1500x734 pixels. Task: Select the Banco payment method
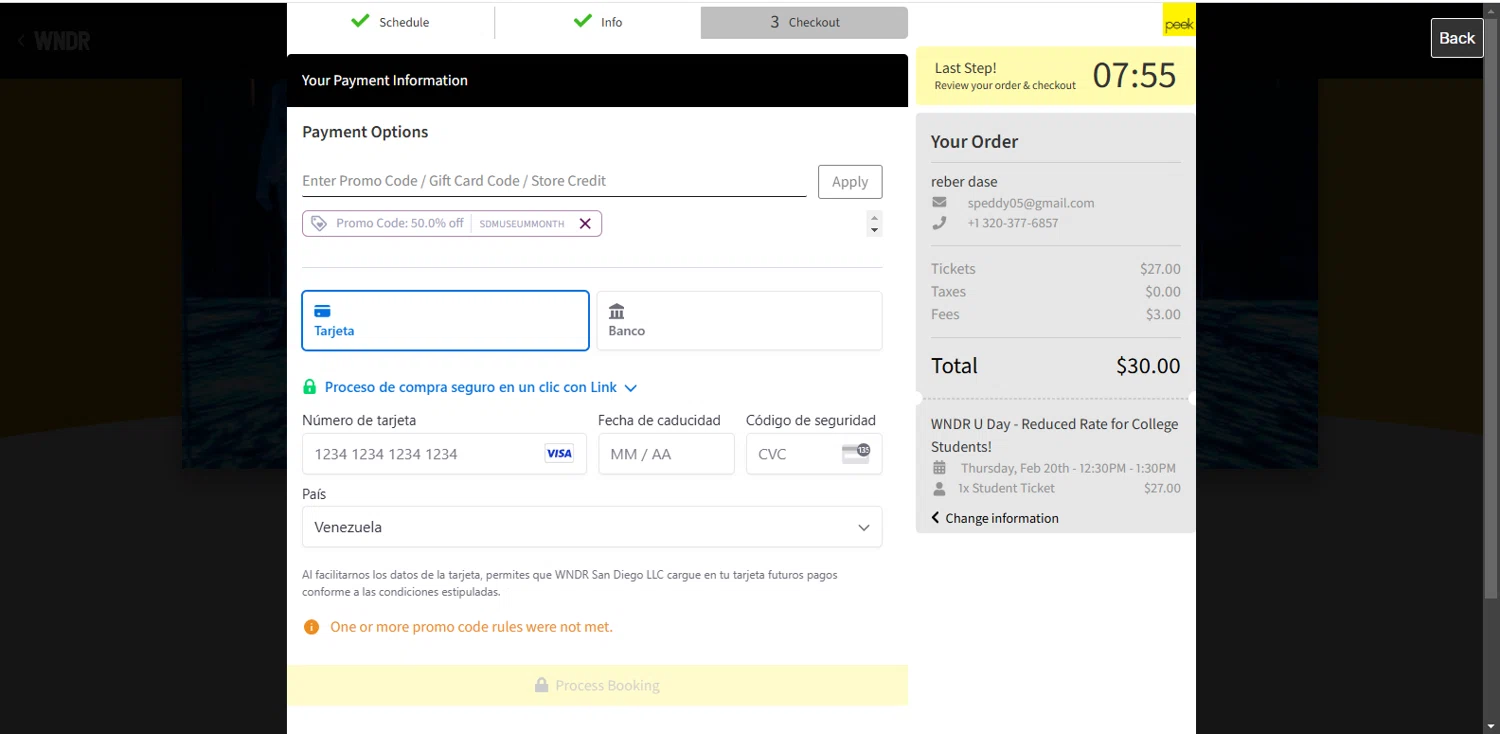pyautogui.click(x=739, y=320)
